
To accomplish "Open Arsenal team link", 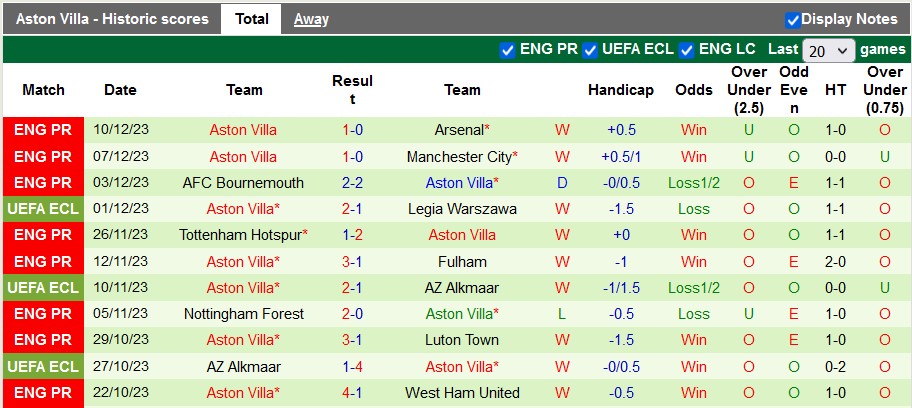I will (460, 130).
